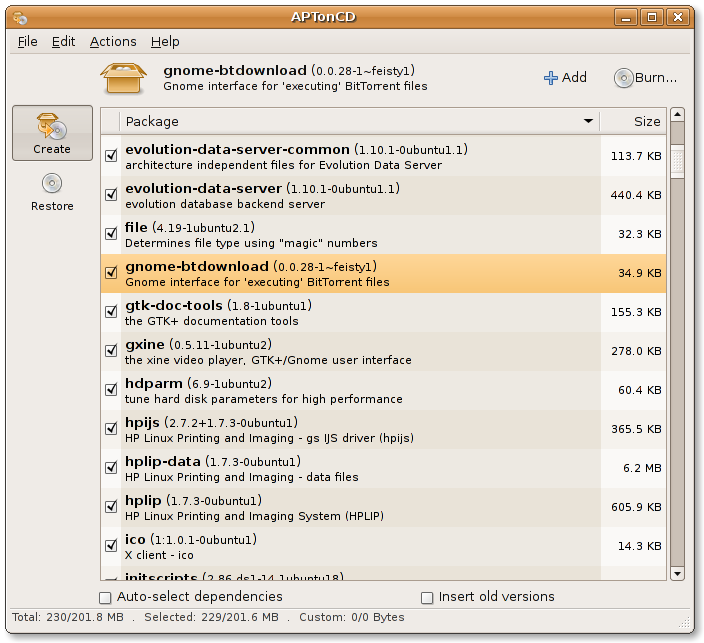Click the Restore label in sidebar
The height and width of the screenshot is (643, 704).
pyautogui.click(x=52, y=206)
